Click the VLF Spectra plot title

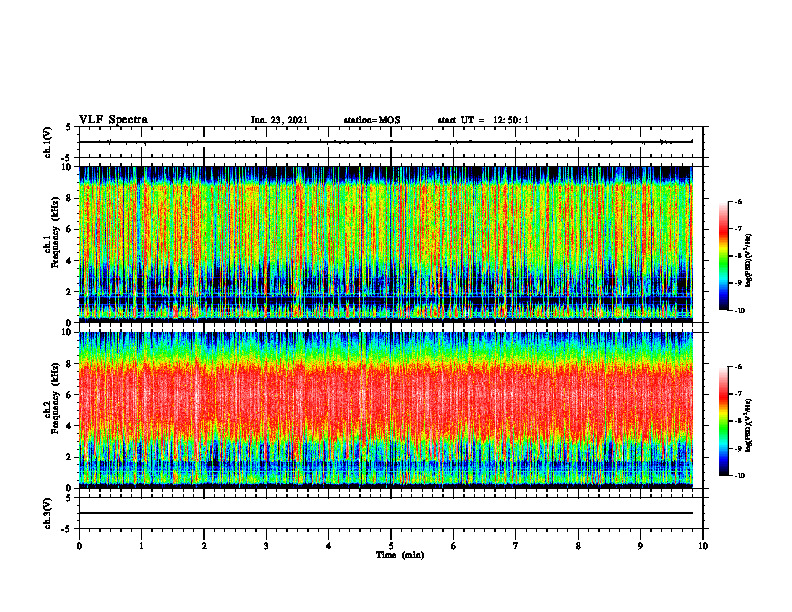click(x=113, y=120)
